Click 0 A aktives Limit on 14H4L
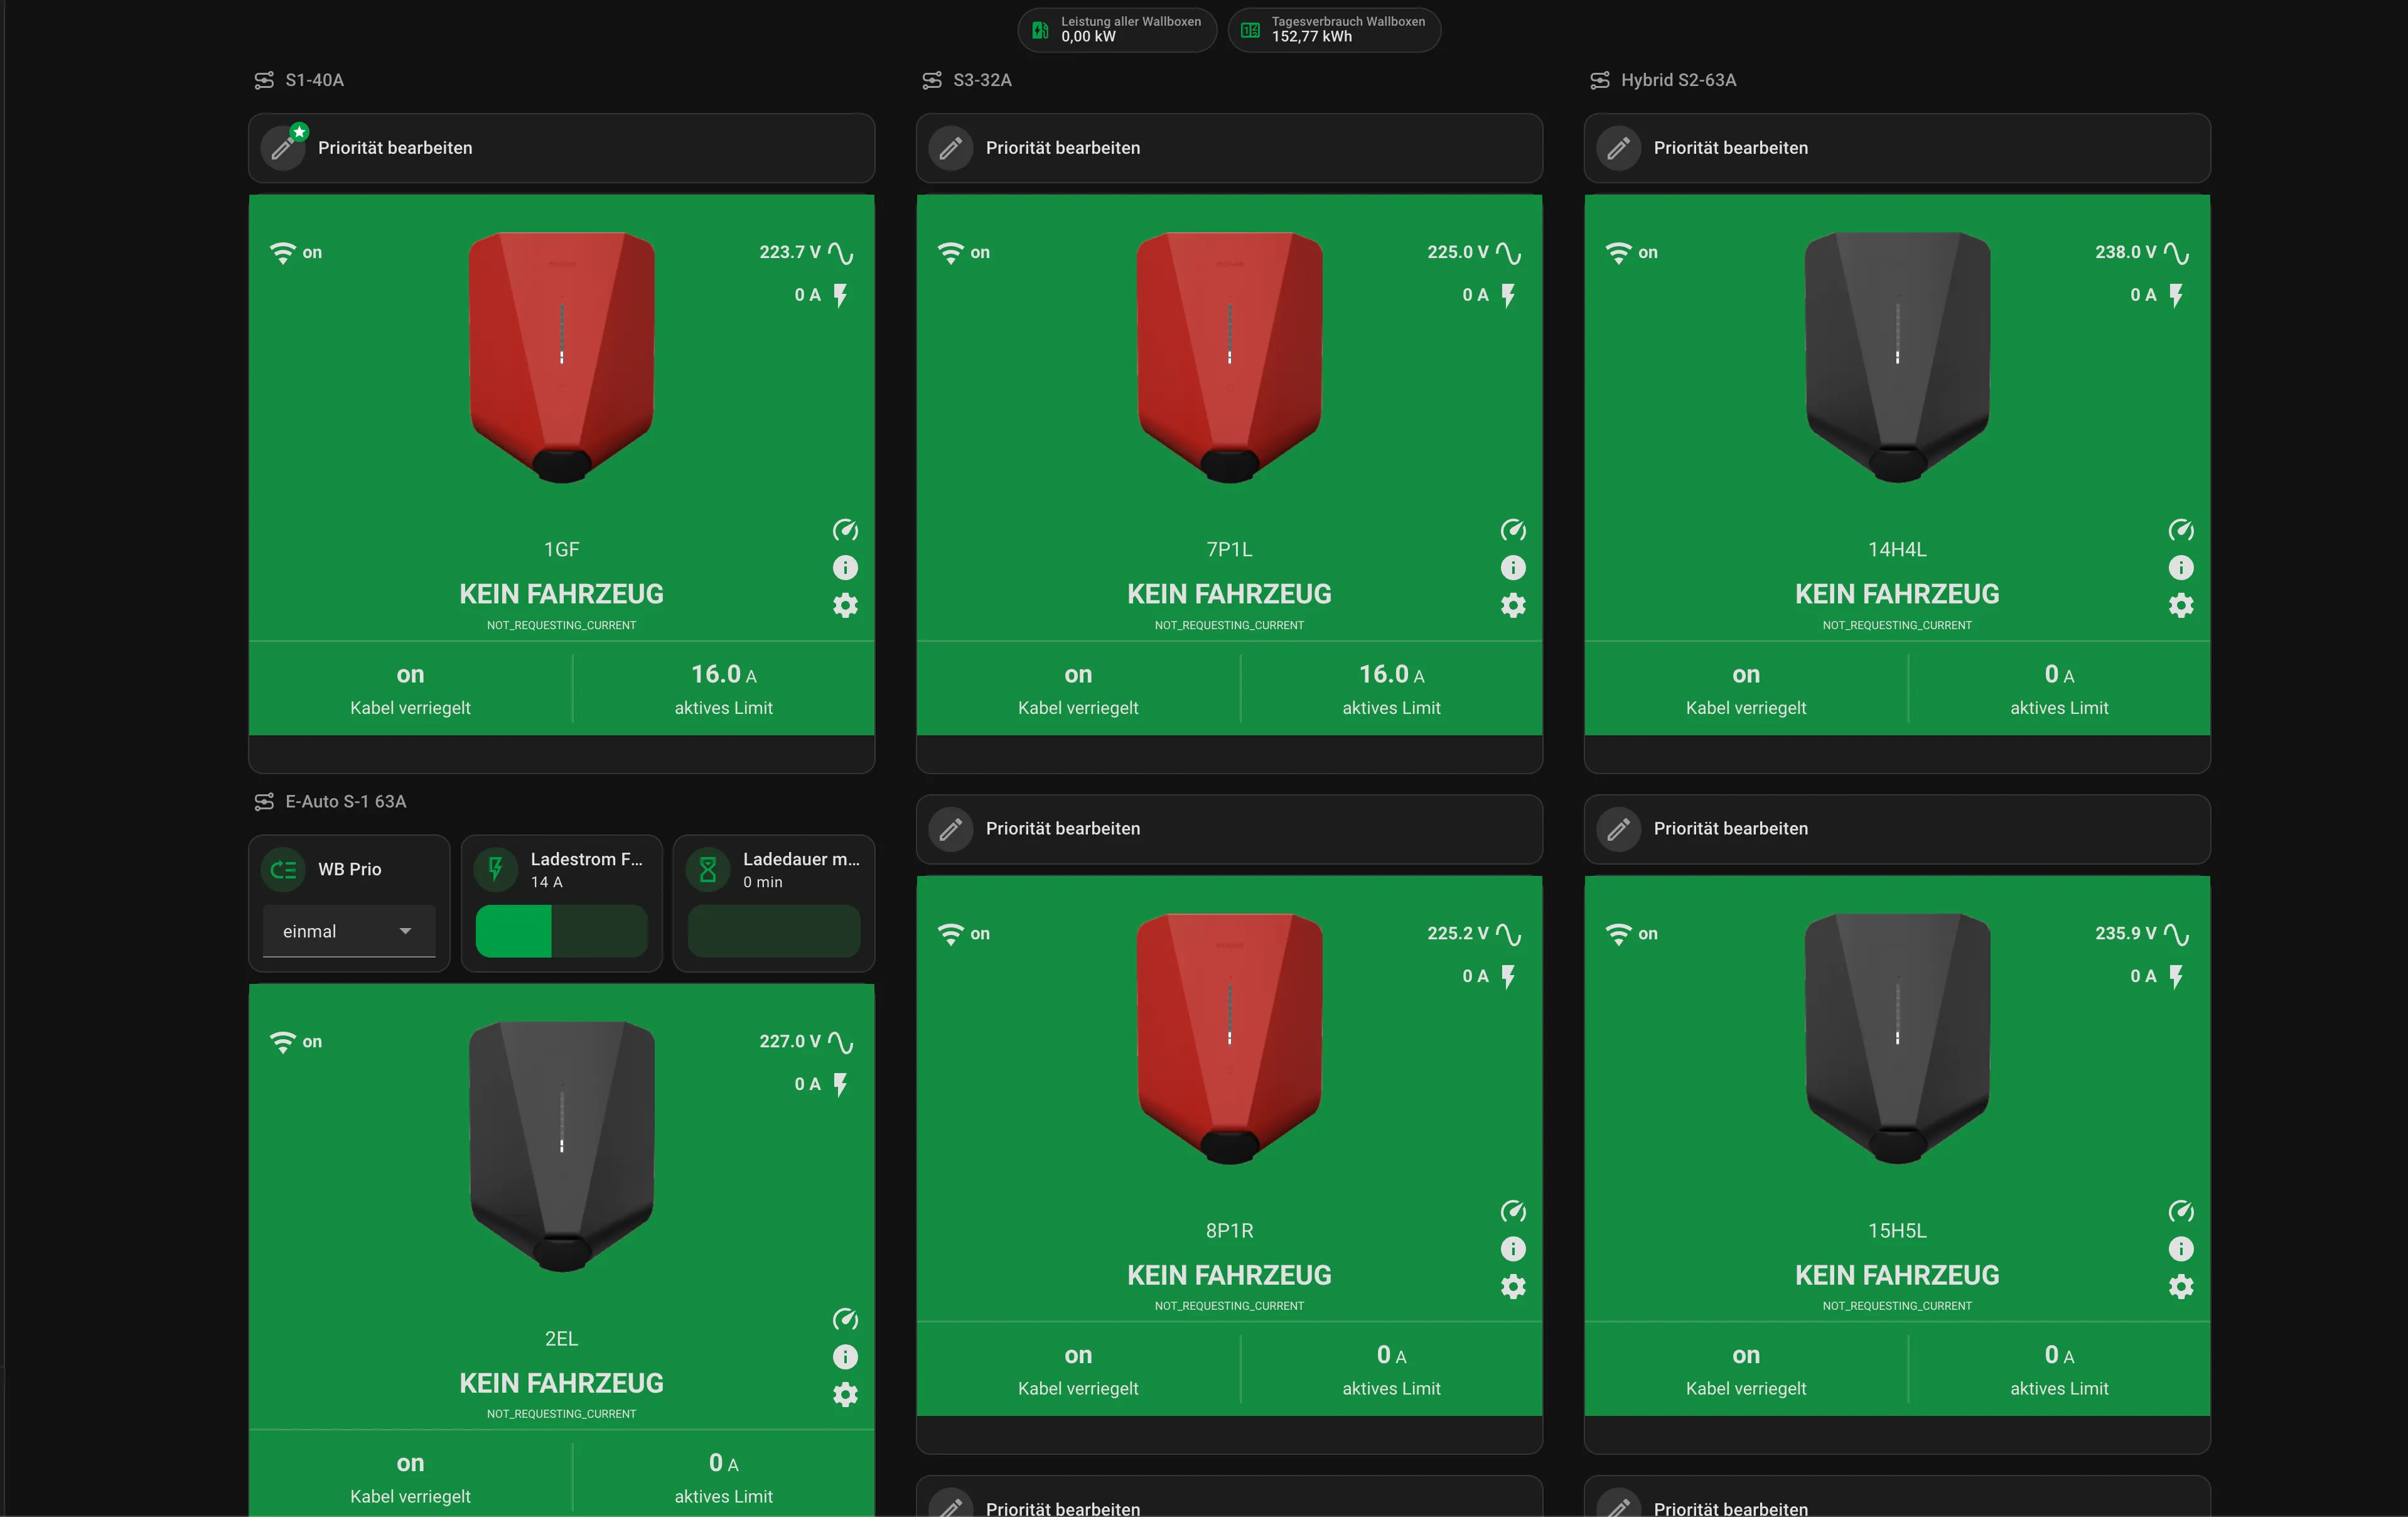 pos(2060,689)
